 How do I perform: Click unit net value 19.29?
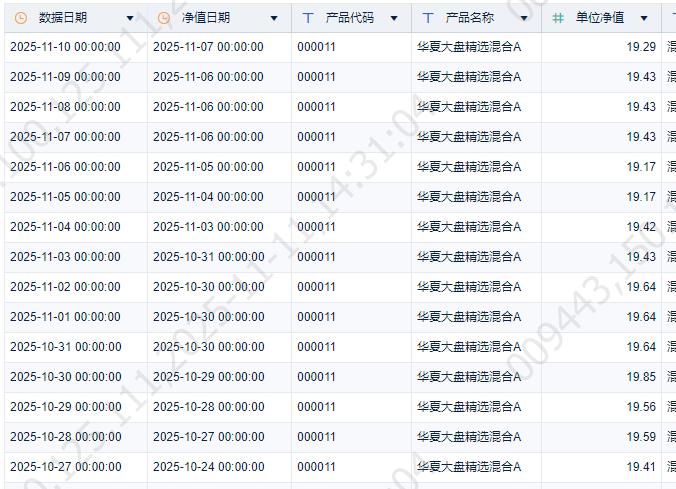641,47
